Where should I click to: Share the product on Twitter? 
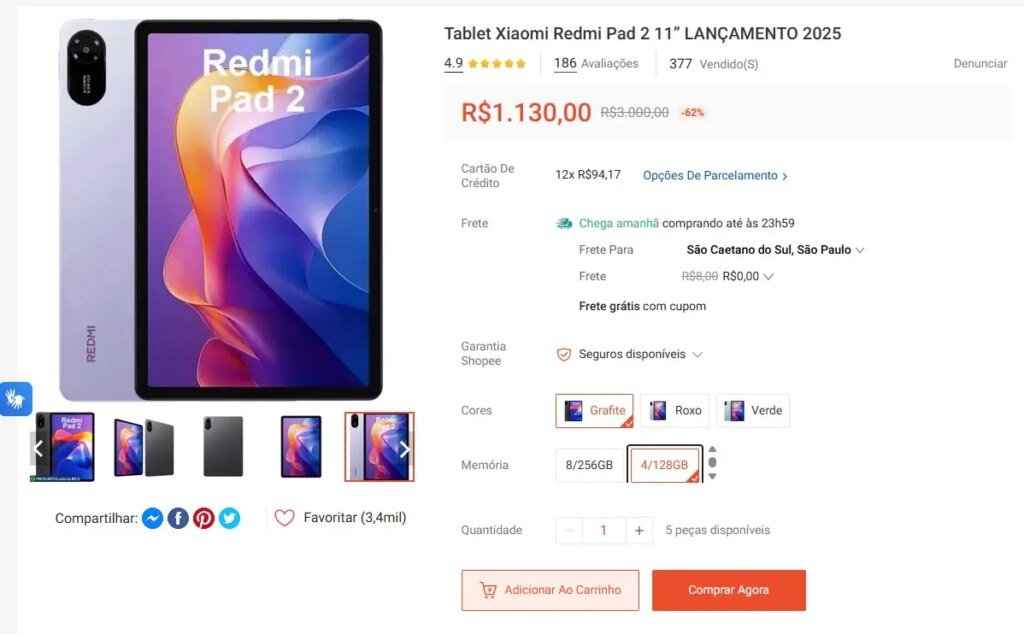[x=229, y=518]
